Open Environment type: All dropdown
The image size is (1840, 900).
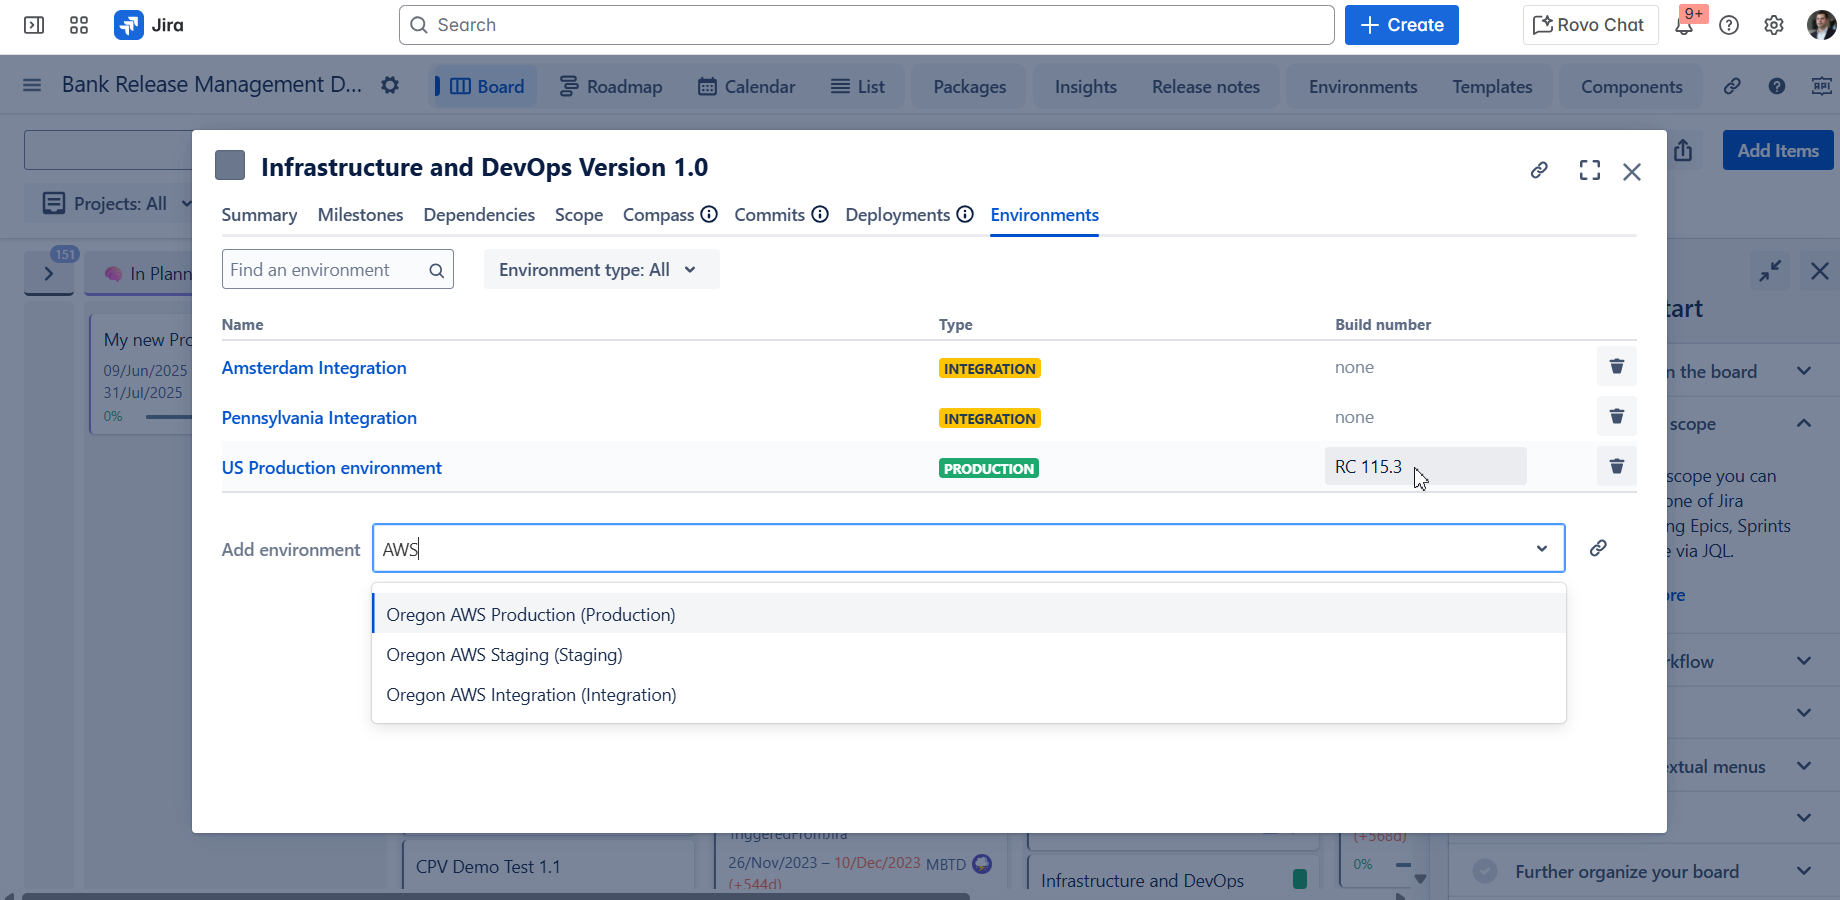[x=600, y=270]
